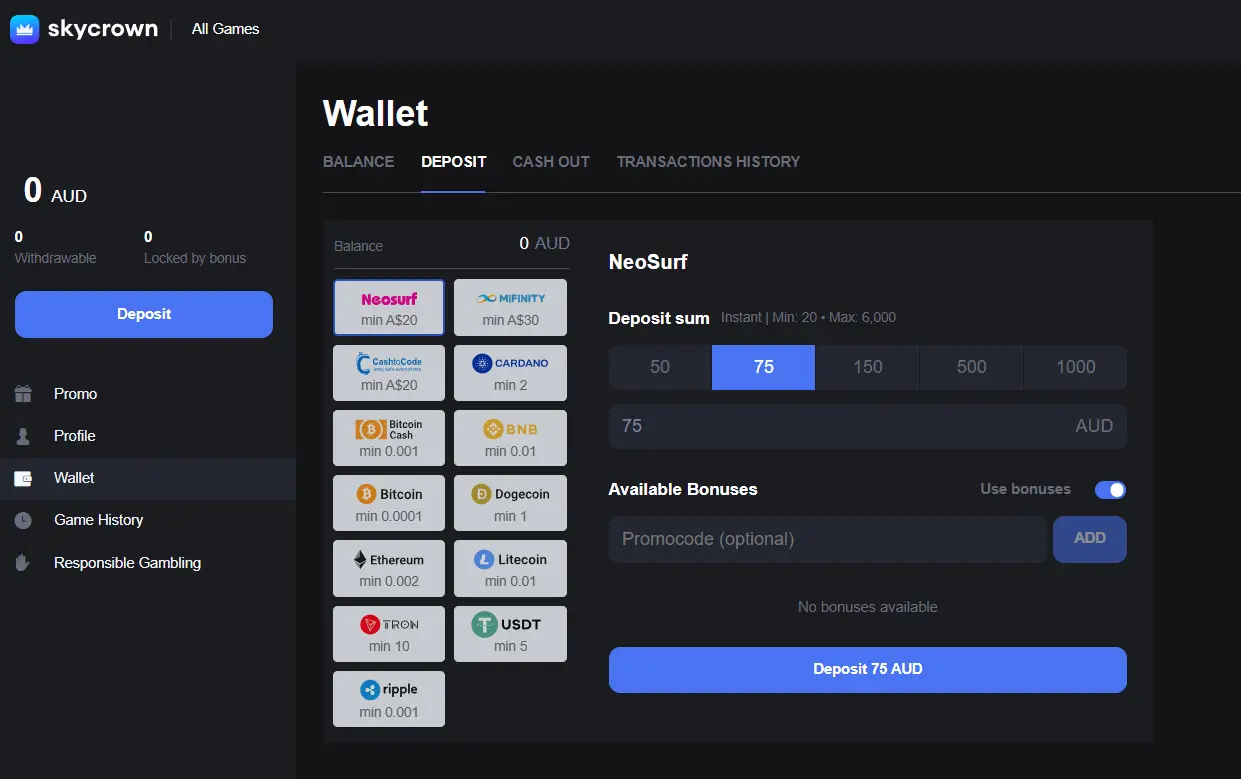Click the Promocode optional input field

827,540
